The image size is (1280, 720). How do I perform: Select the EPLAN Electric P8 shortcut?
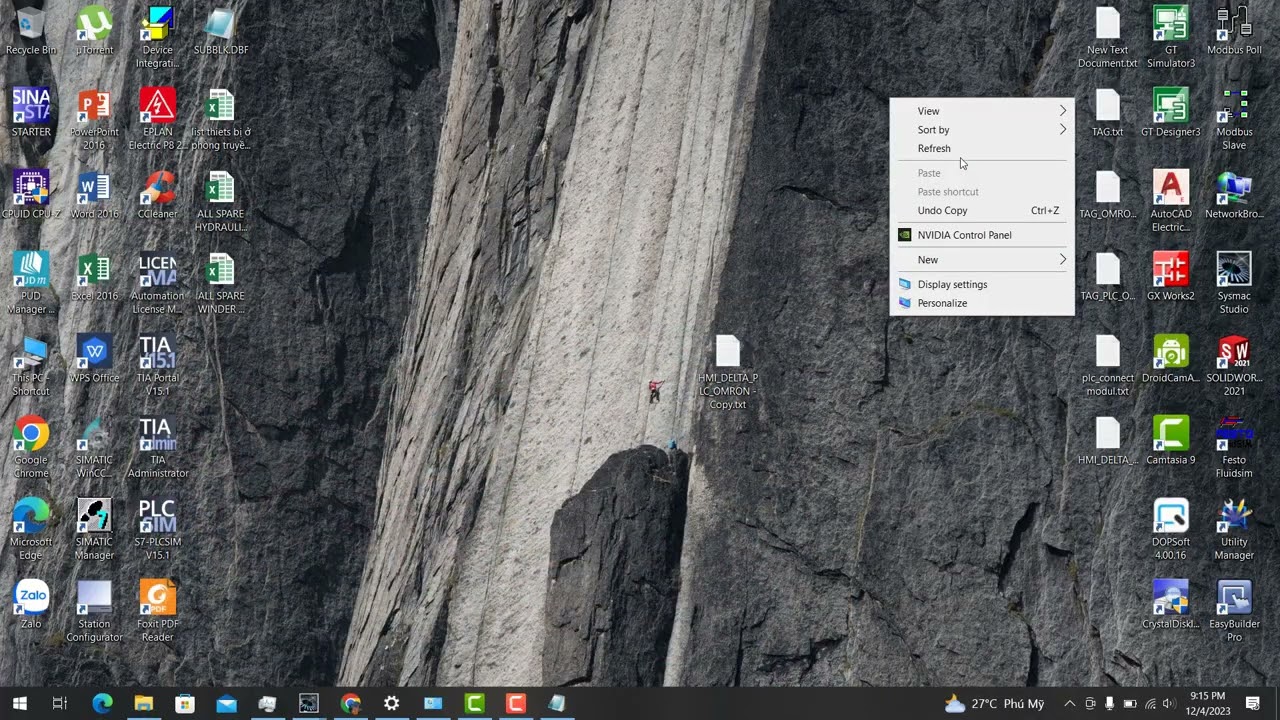click(158, 120)
